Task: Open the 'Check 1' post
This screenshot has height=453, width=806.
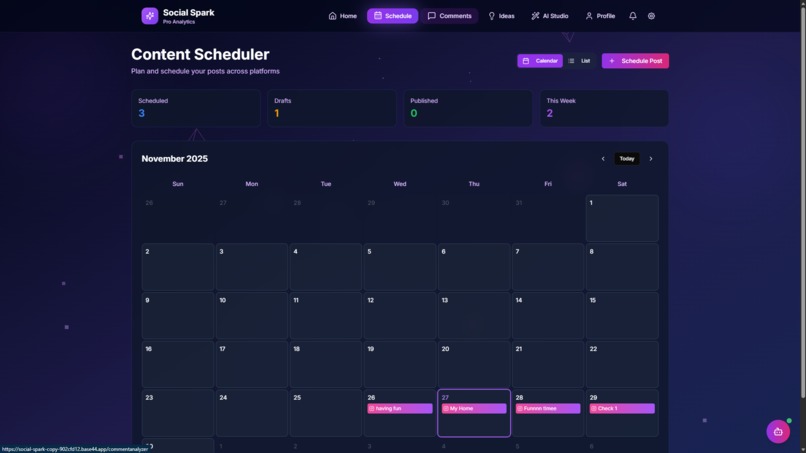Action: click(622, 408)
